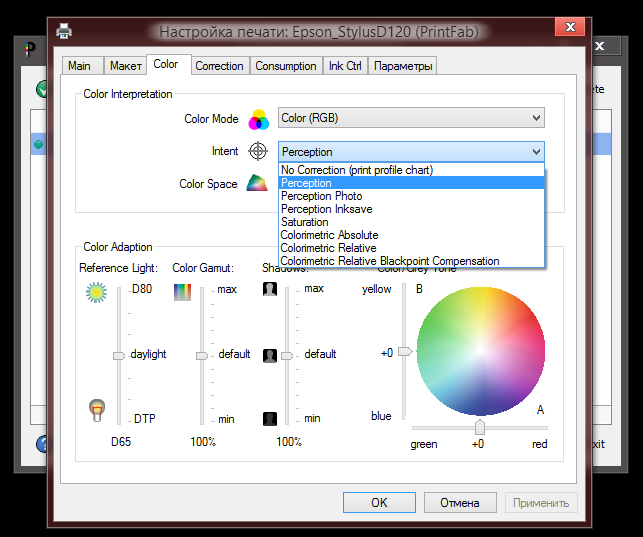Click the yellow-blue B slider handle

pyautogui.click(x=405, y=351)
